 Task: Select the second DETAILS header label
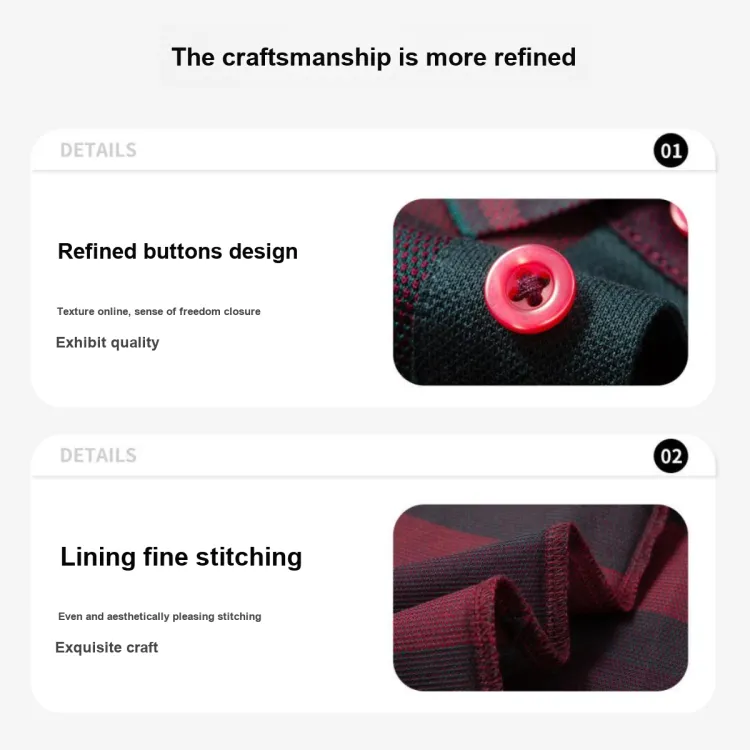click(98, 455)
